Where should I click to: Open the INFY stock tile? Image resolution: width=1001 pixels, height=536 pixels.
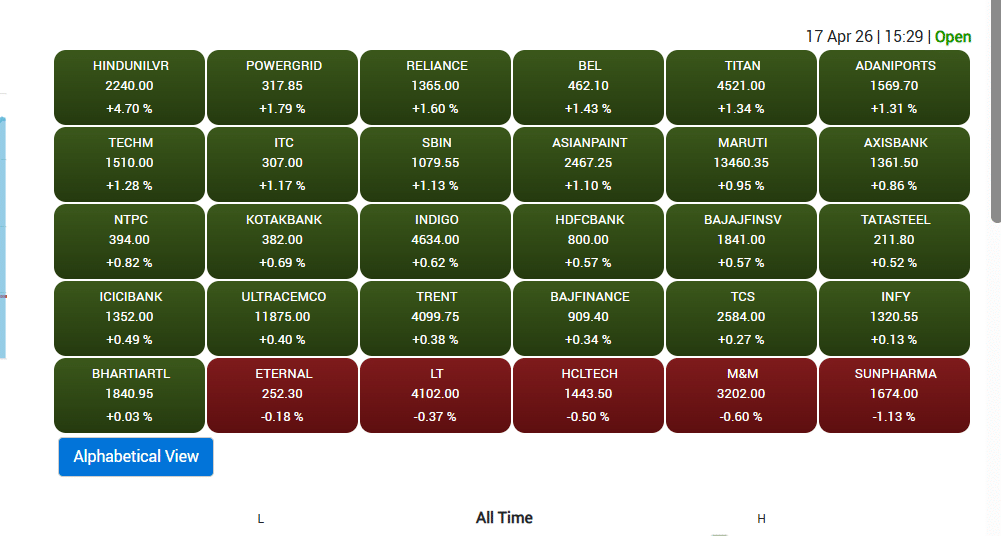(894, 318)
